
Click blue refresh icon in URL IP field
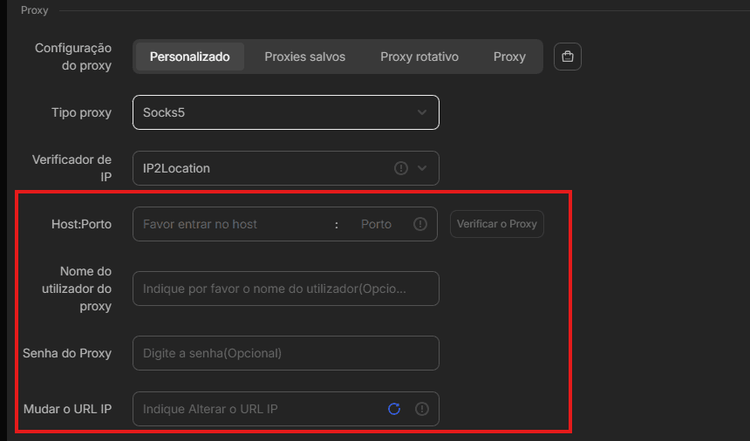point(394,409)
